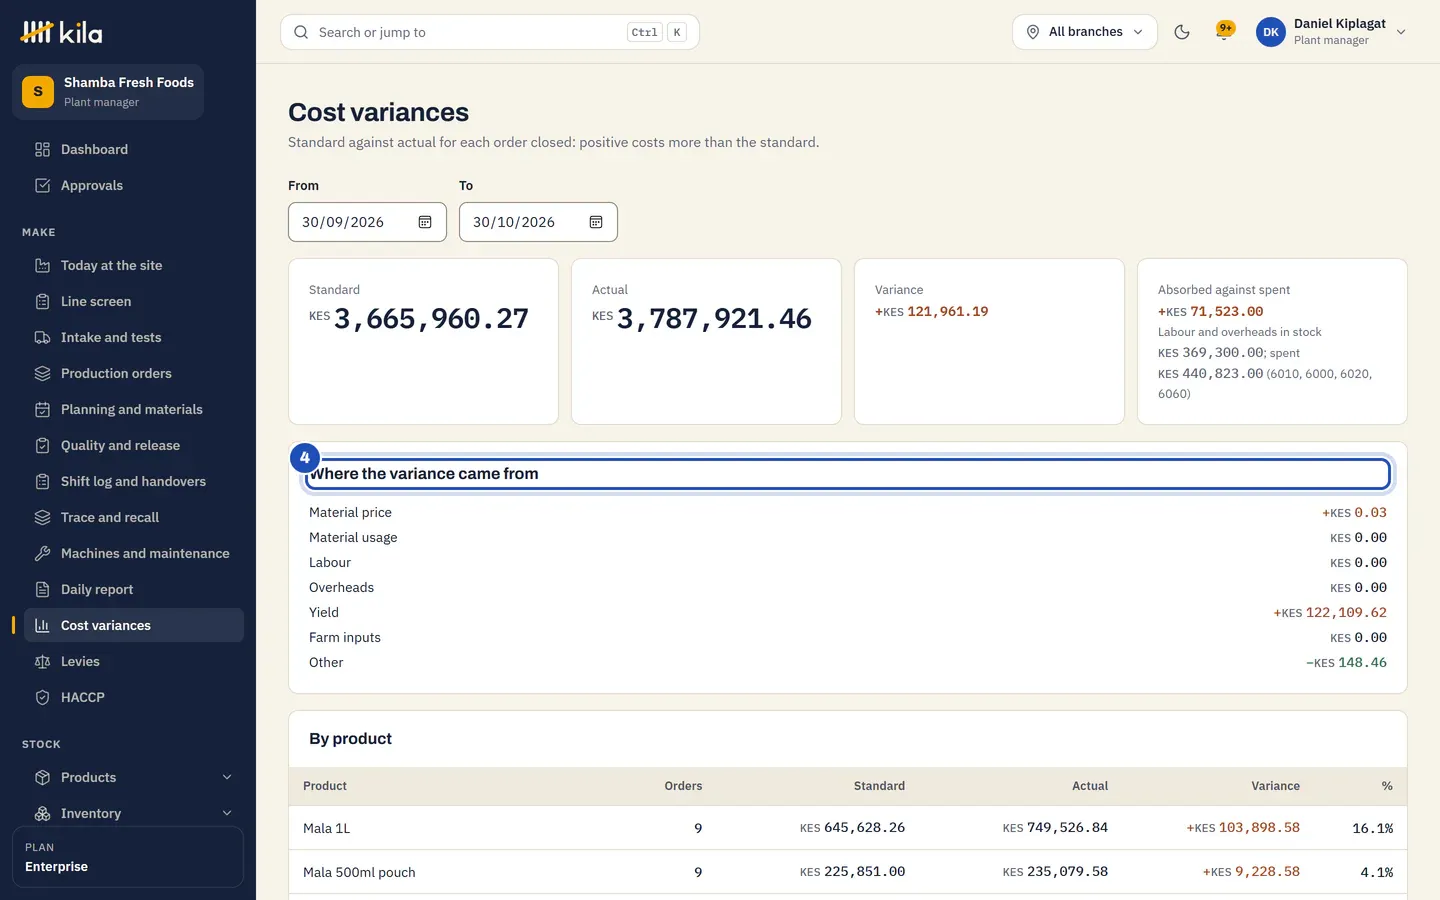This screenshot has width=1440, height=900.
Task: Click the Mala 1L product row
Action: pos(848,828)
